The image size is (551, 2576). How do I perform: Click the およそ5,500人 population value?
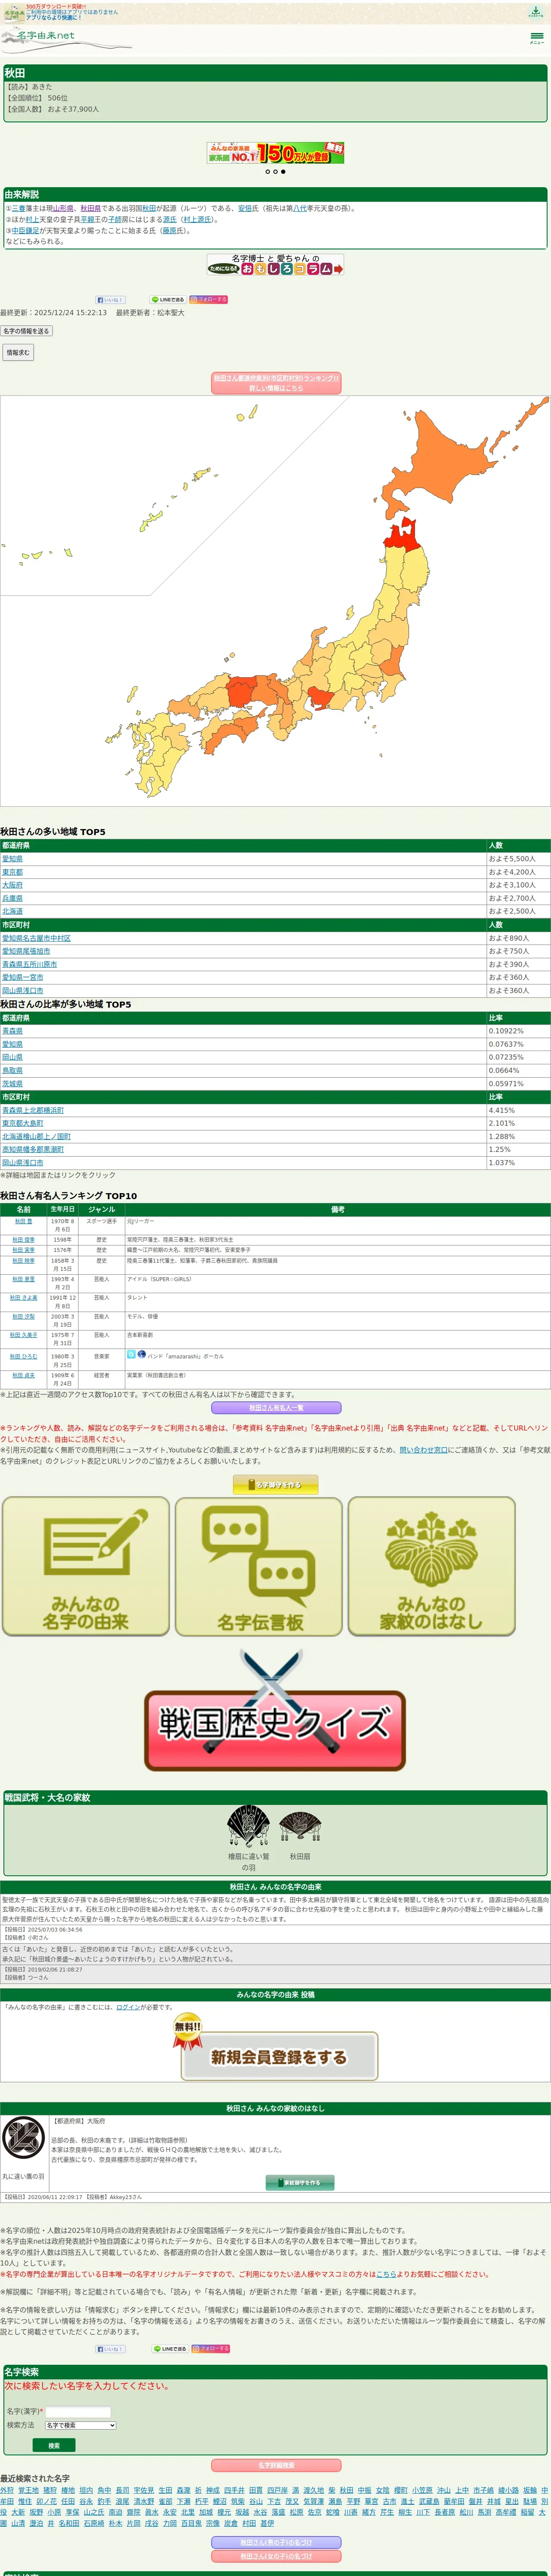512,859
